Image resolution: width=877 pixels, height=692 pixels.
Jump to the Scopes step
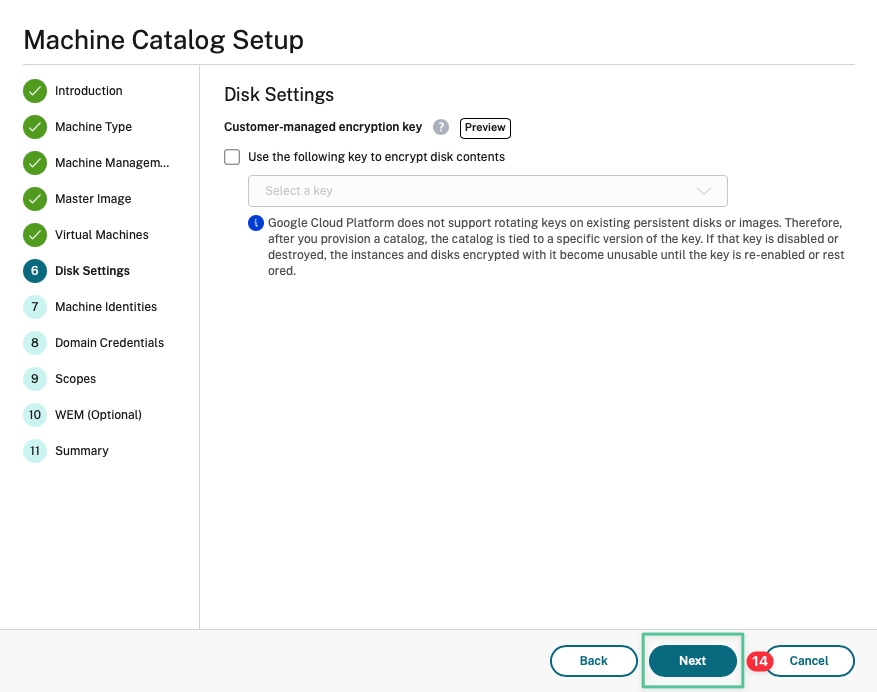pyautogui.click(x=75, y=379)
